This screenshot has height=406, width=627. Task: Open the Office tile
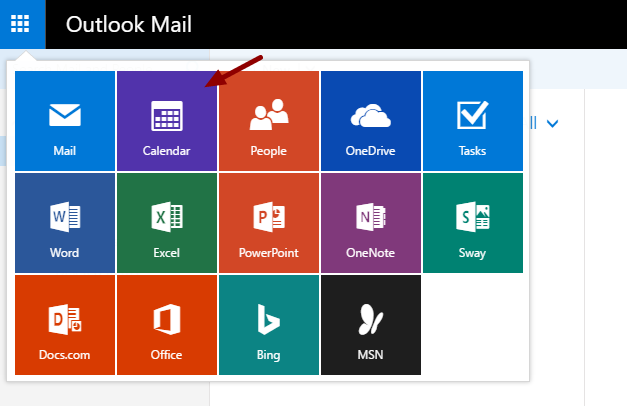coord(167,325)
